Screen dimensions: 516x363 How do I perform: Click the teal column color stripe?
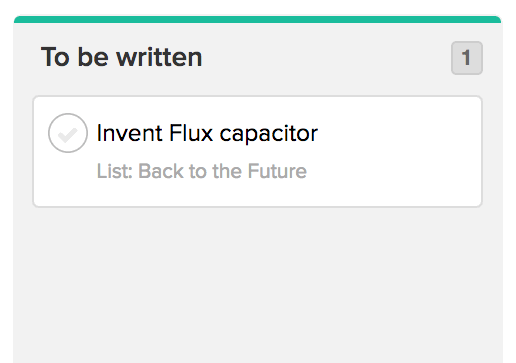[x=257, y=19]
